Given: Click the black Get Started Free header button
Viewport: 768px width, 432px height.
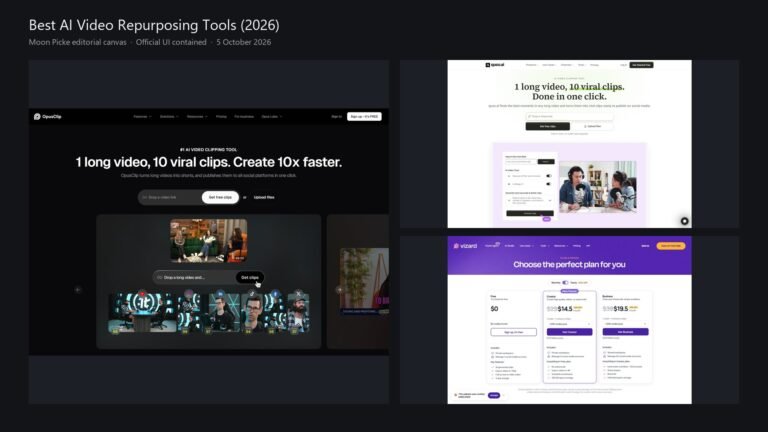Looking at the screenshot, I should 641,65.
